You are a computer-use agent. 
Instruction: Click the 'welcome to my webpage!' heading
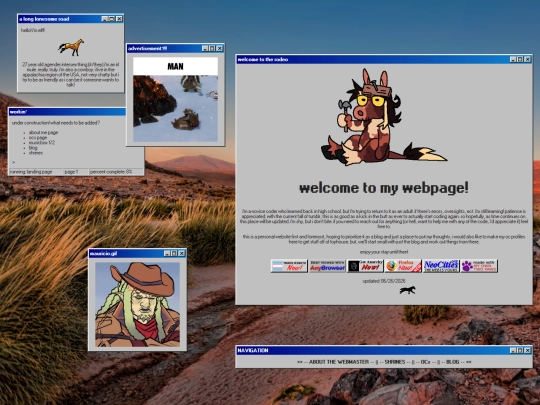coord(384,188)
